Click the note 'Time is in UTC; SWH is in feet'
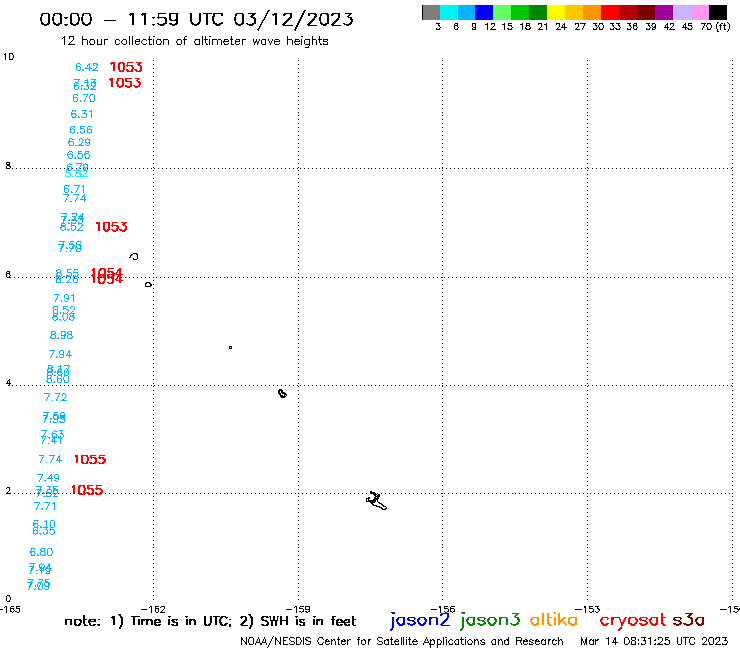The width and height of the screenshot is (740, 650). [210, 621]
